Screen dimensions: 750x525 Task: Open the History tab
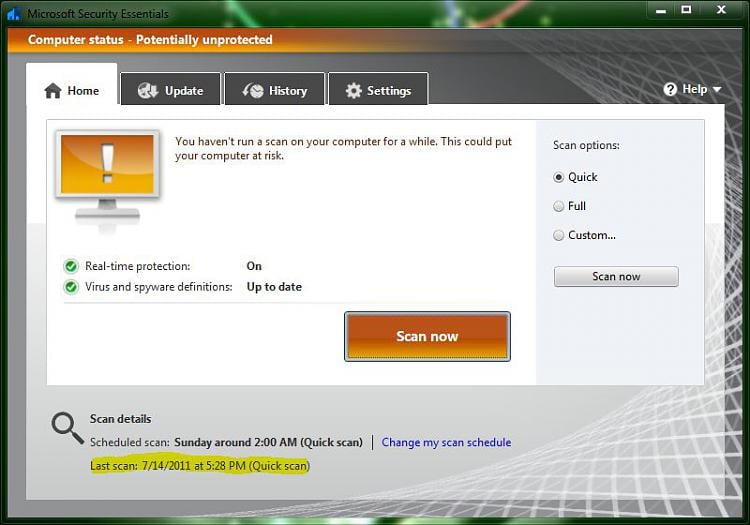[x=275, y=89]
